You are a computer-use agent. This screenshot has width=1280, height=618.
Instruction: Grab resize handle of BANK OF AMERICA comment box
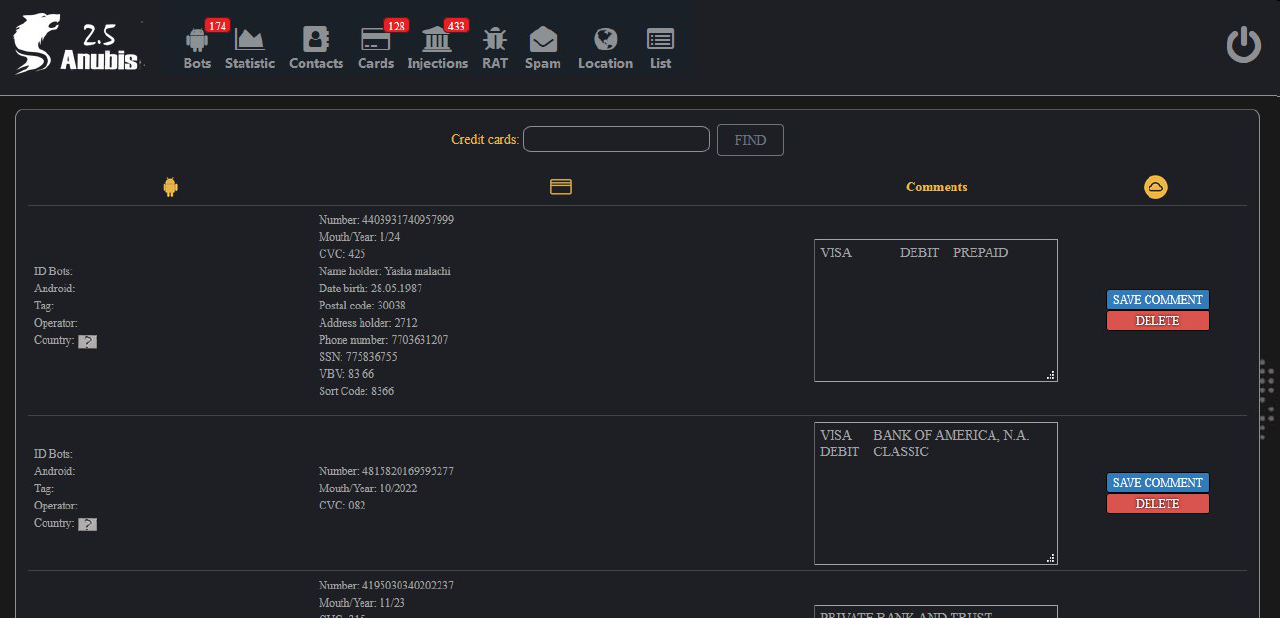click(1051, 558)
